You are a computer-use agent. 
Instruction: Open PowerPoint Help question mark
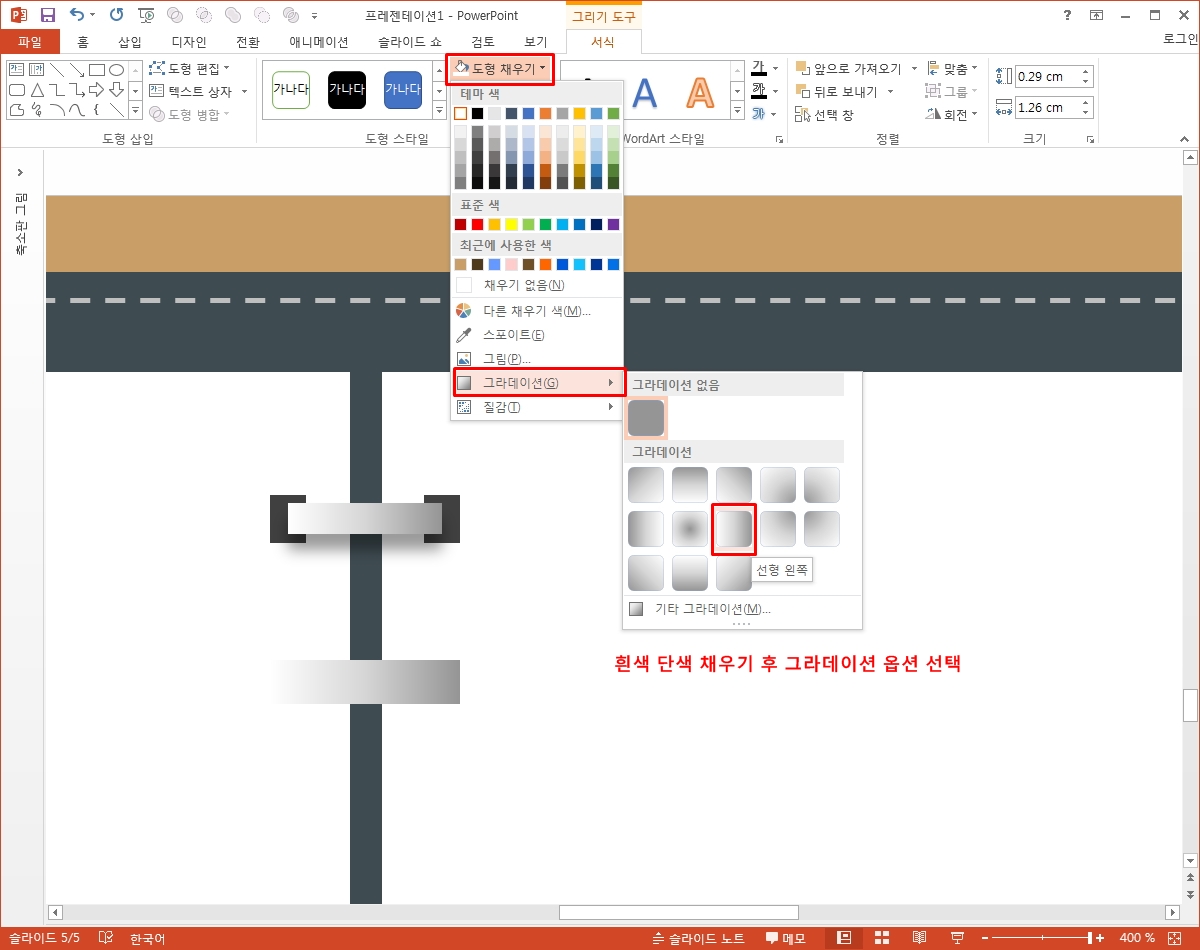[1068, 15]
